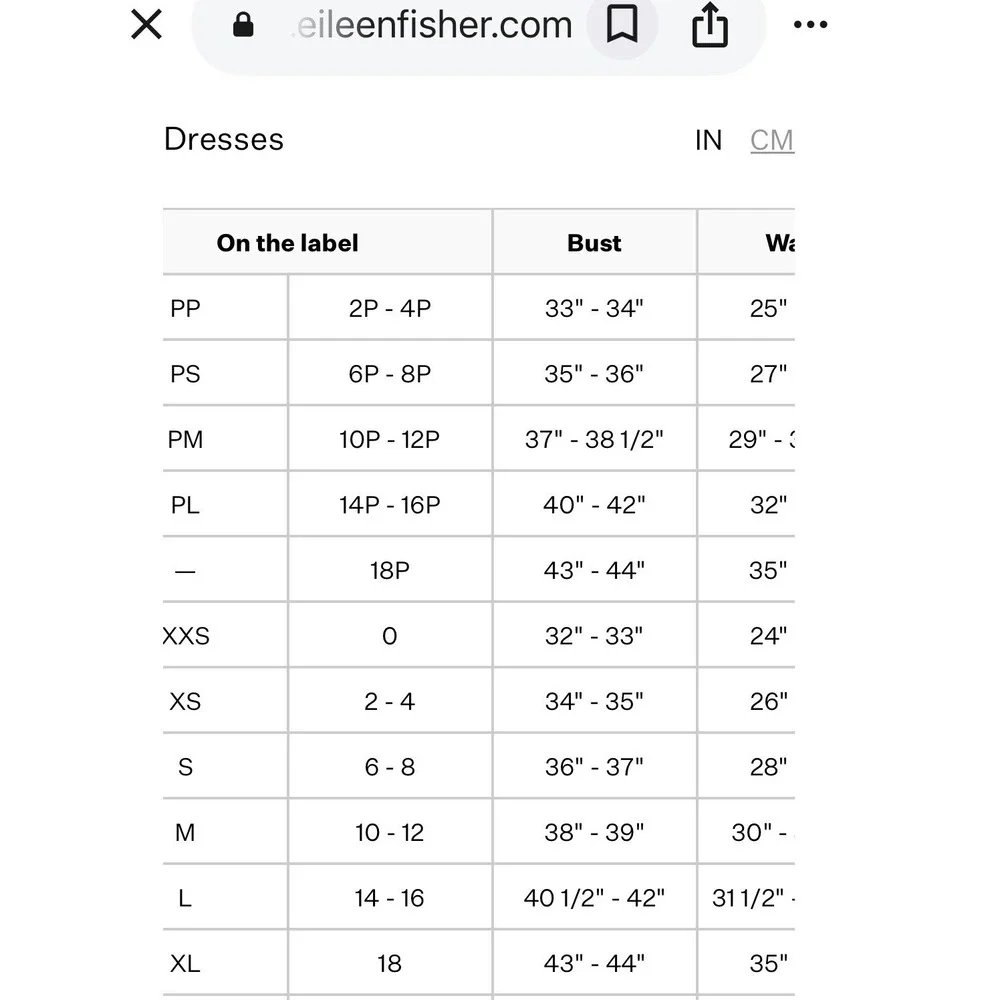This screenshot has width=1000, height=1000.
Task: Tap the Dresses section heading
Action: [224, 139]
